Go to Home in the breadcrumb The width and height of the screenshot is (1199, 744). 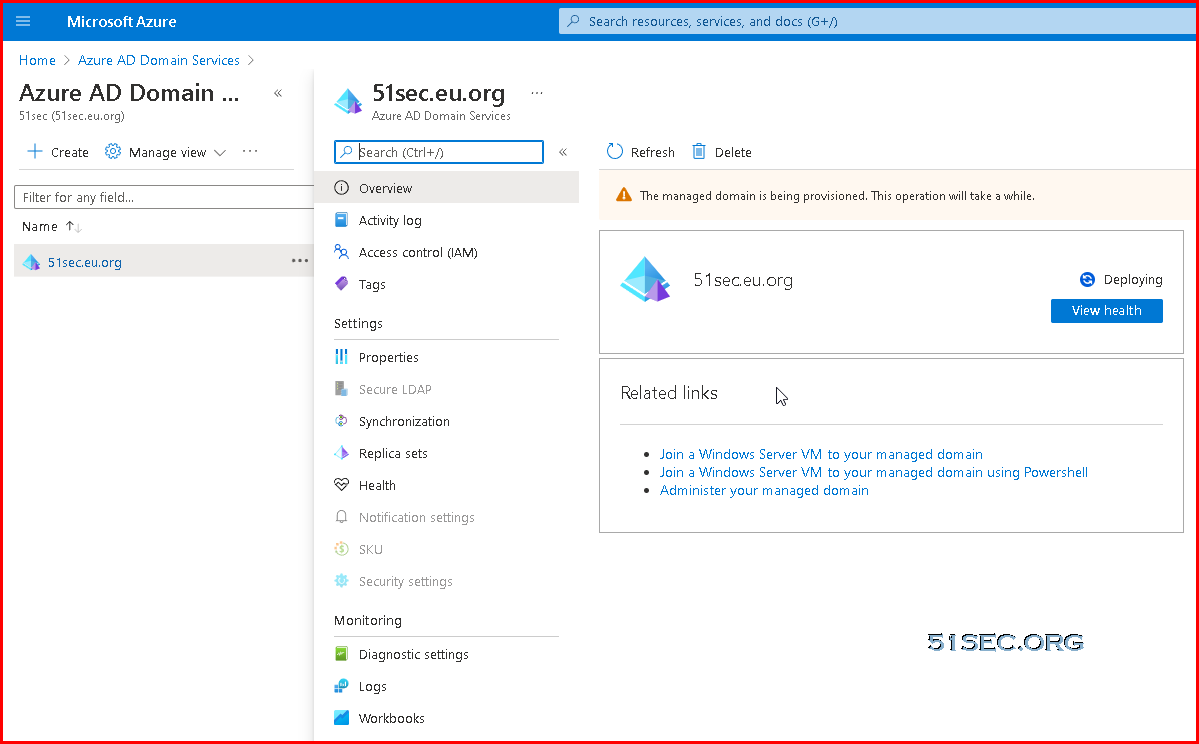tap(37, 60)
